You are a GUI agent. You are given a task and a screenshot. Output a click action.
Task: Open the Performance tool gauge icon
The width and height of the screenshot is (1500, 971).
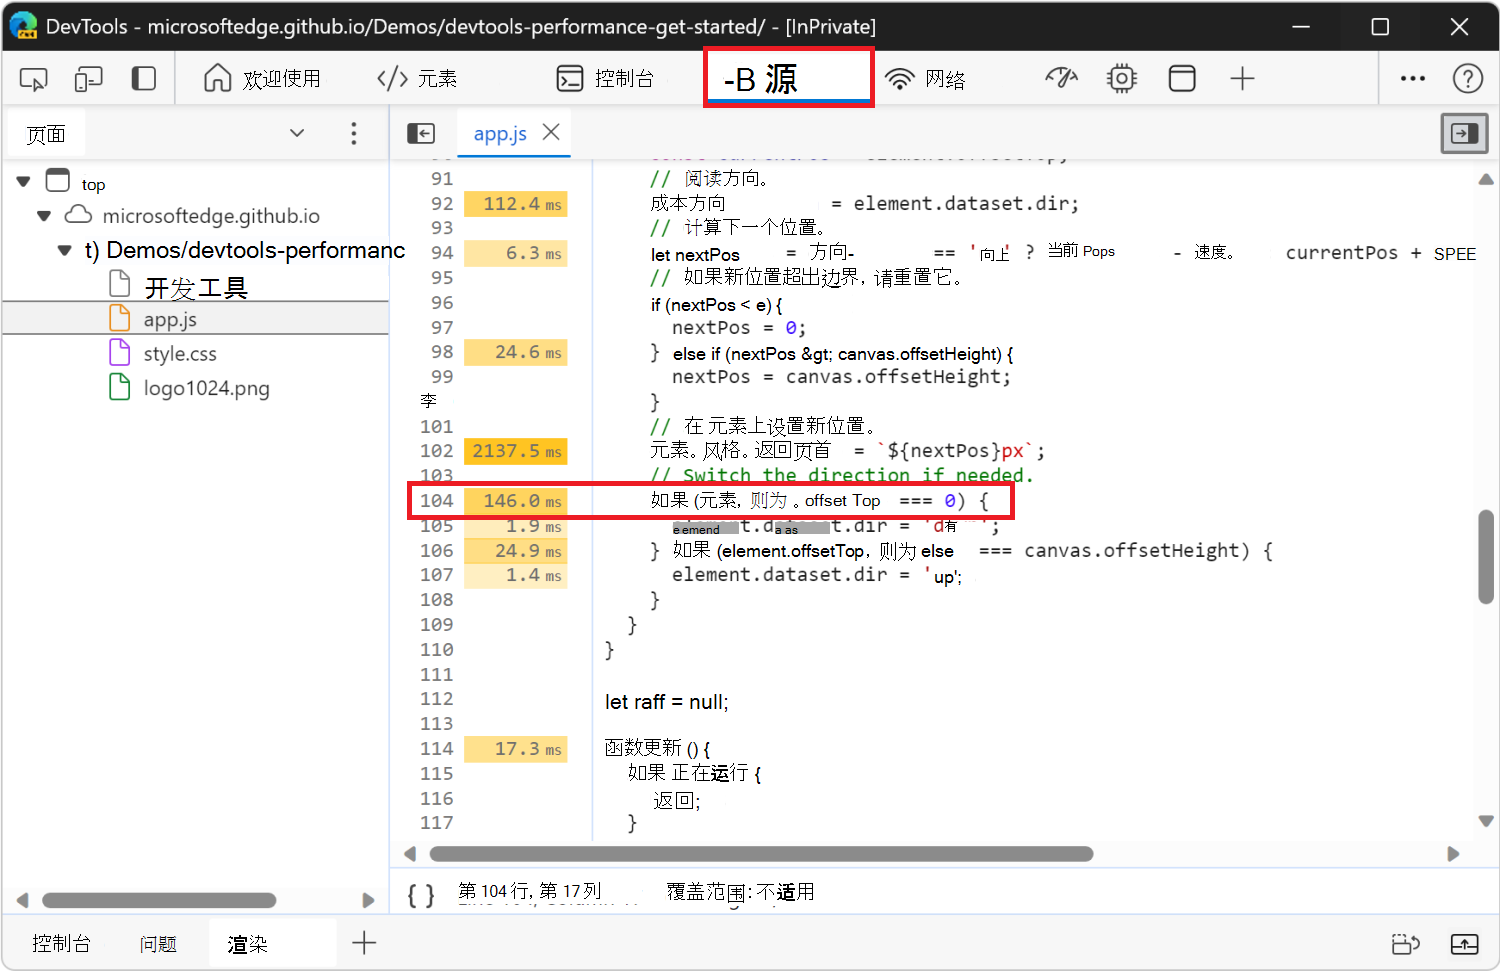point(1061,79)
